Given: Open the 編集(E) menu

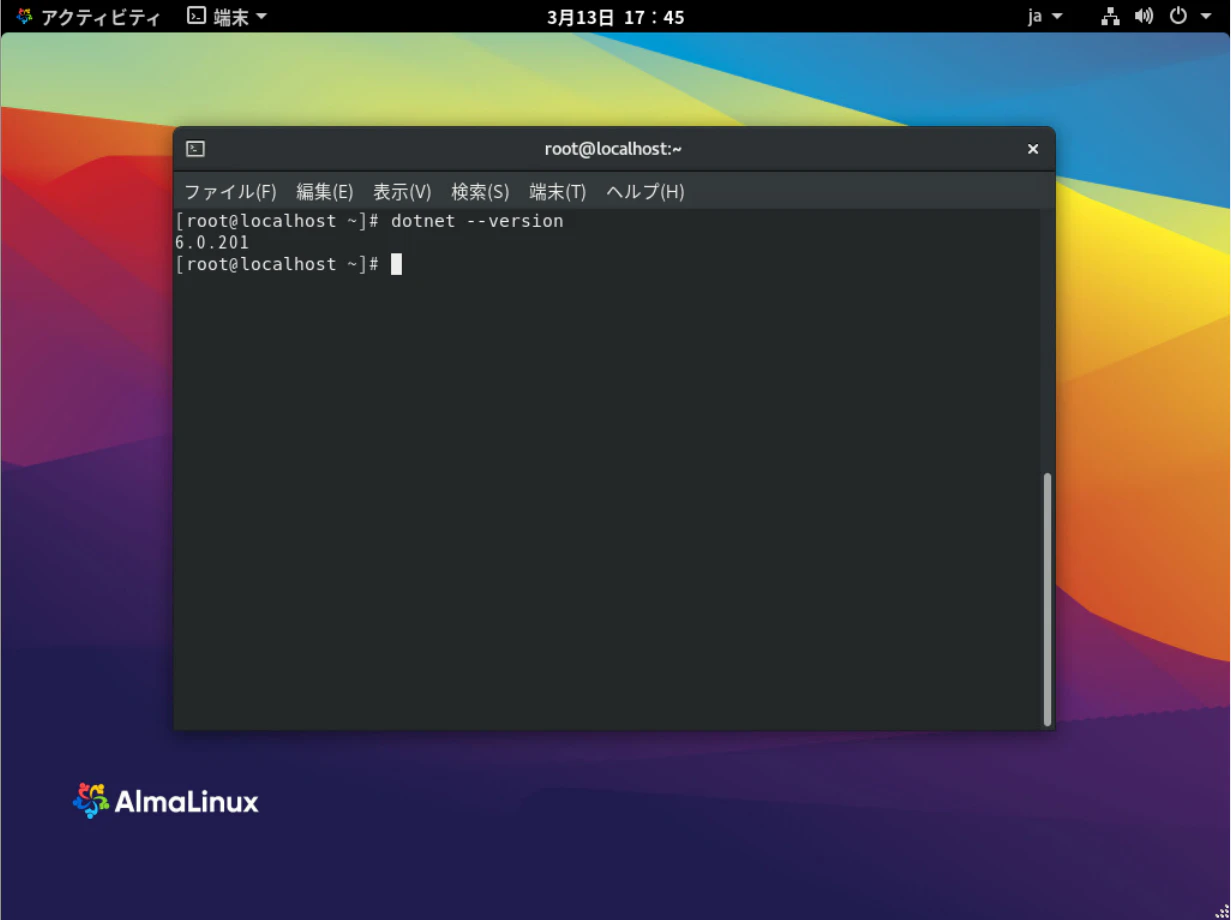Looking at the screenshot, I should pyautogui.click(x=325, y=191).
